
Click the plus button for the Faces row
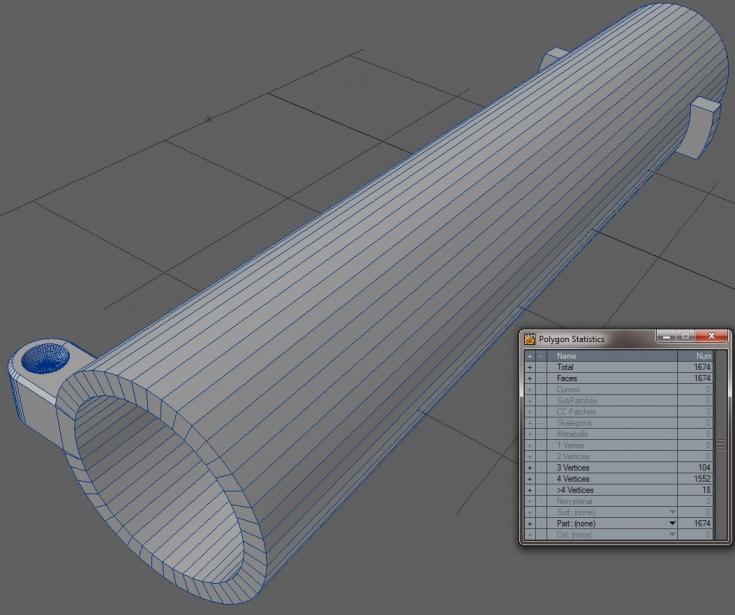tap(530, 379)
